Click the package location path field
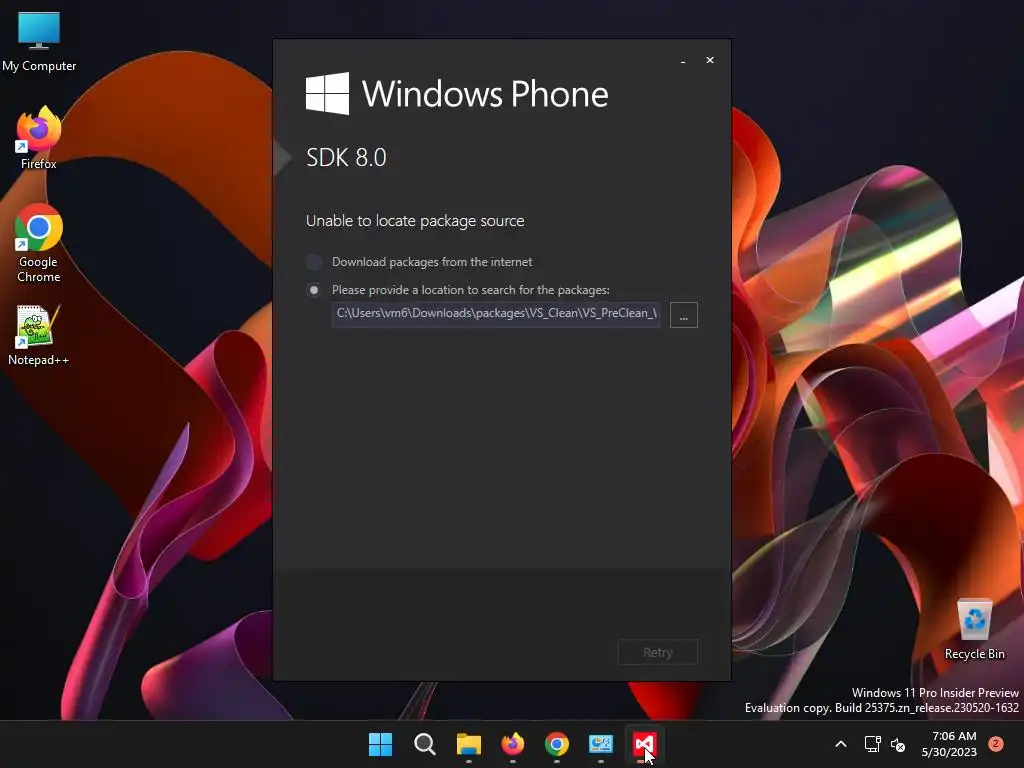The width and height of the screenshot is (1024, 768). pyautogui.click(x=496, y=314)
